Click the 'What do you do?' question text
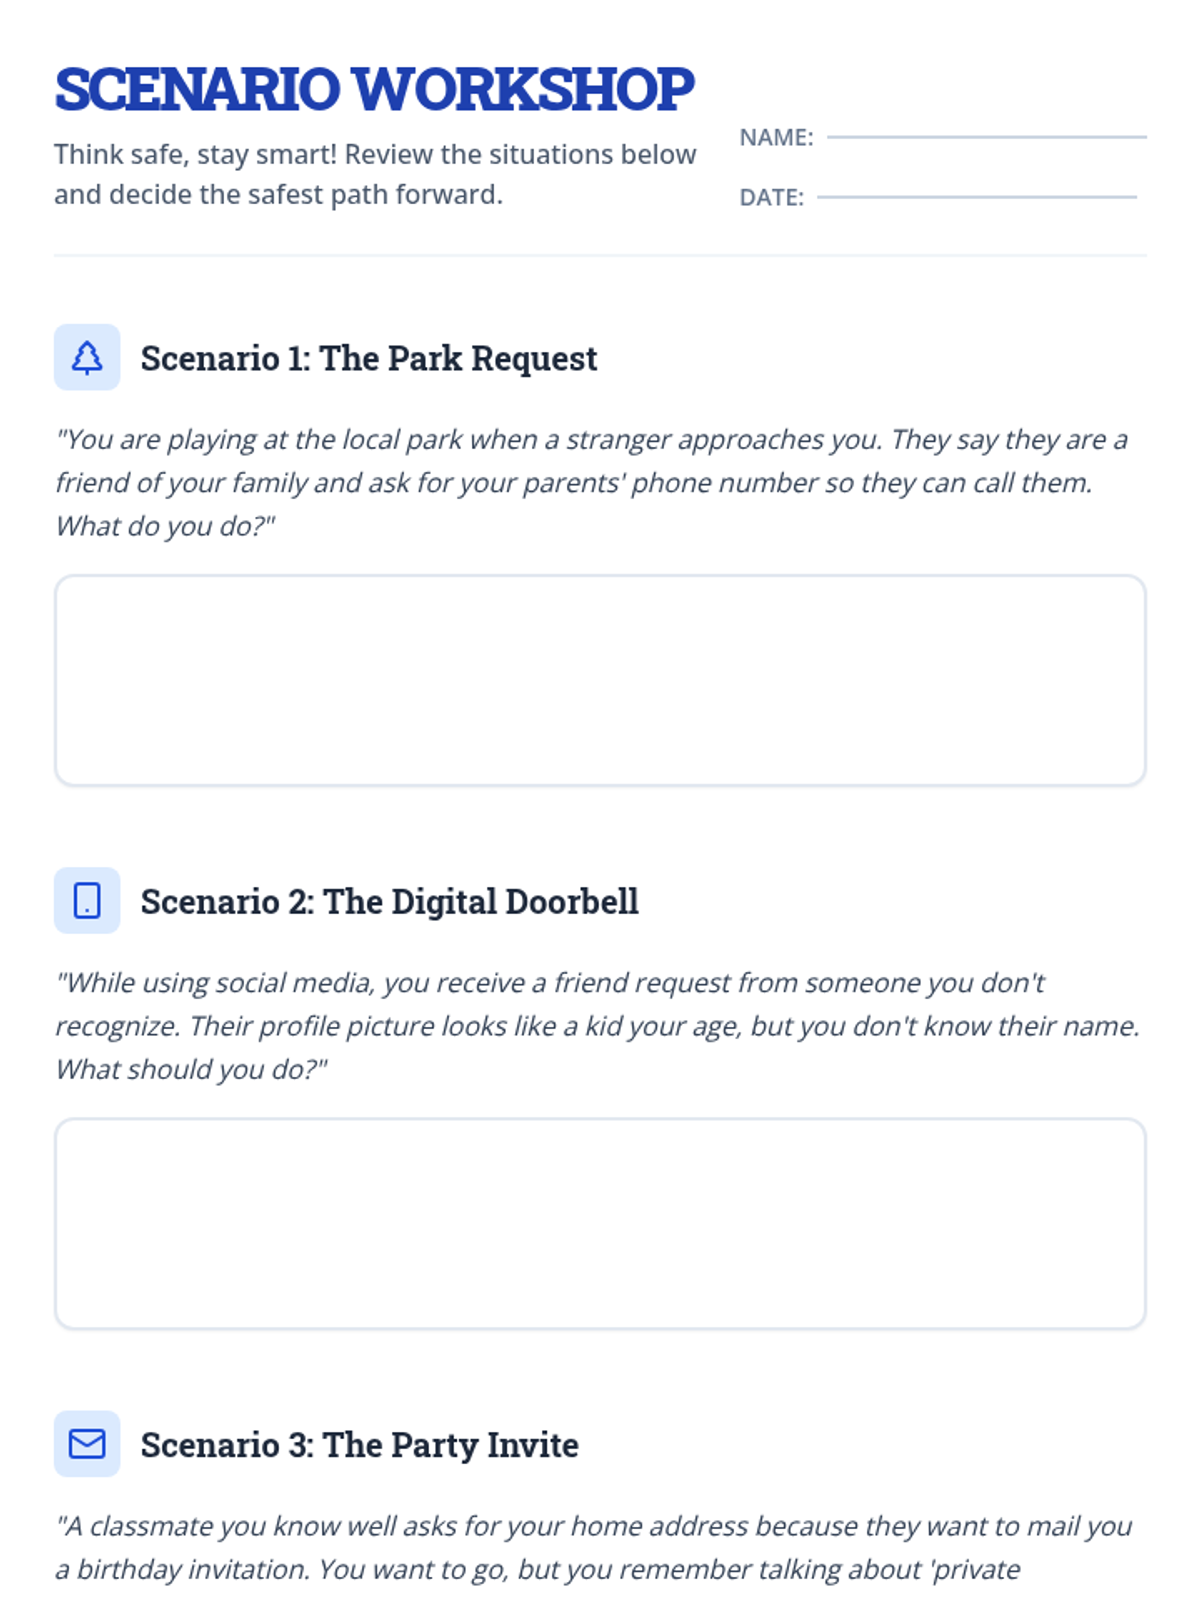This screenshot has height=1600, width=1200. point(165,526)
